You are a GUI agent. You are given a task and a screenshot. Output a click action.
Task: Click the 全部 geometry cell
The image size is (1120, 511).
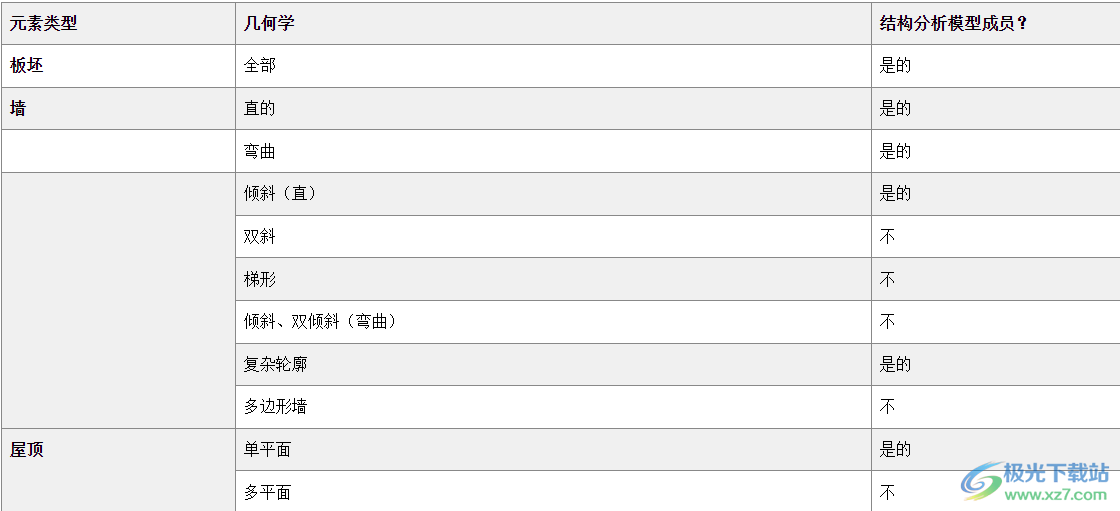click(260, 66)
